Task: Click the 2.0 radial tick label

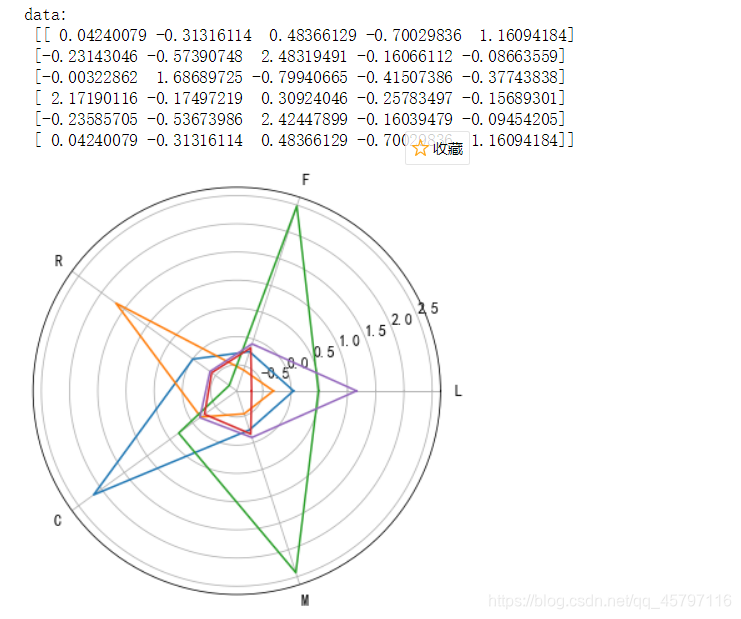Action: 402,320
